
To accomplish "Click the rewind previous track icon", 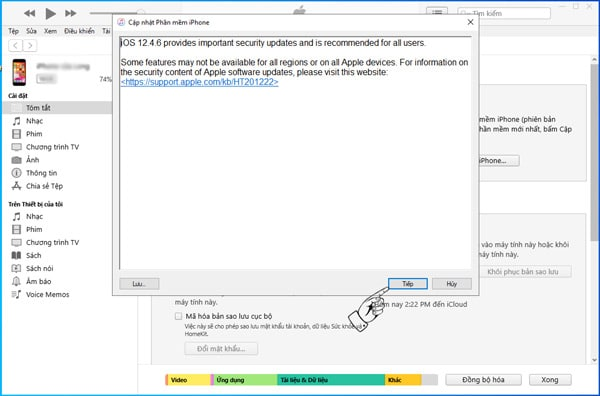I will [29, 13].
